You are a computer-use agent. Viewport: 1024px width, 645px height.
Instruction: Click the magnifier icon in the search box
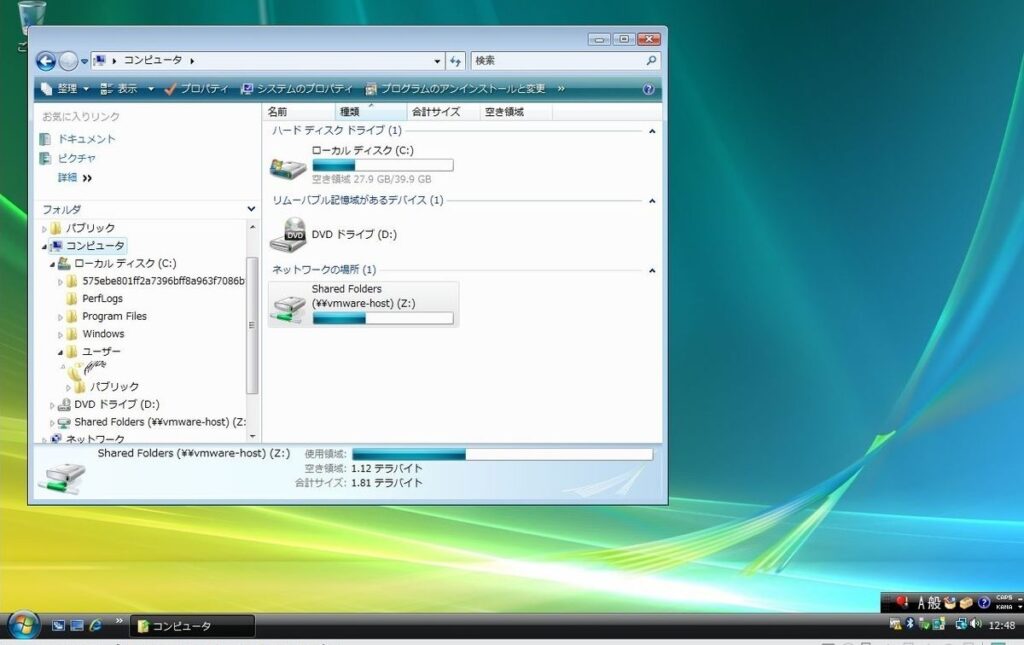(651, 61)
